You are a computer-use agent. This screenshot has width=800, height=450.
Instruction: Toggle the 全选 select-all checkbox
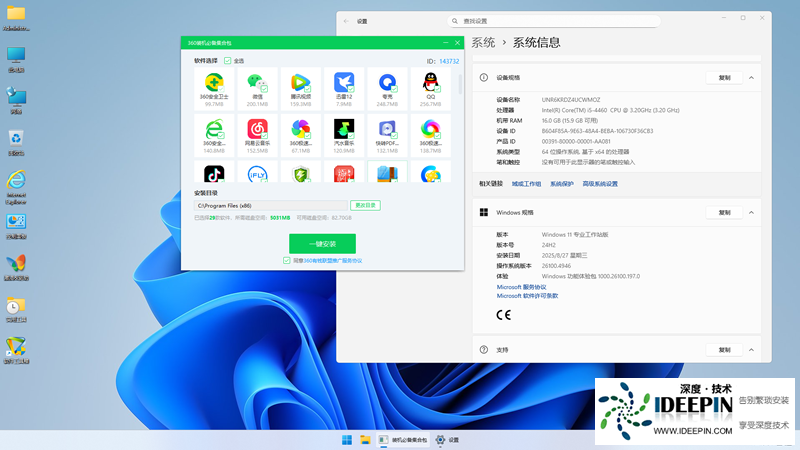click(x=228, y=61)
